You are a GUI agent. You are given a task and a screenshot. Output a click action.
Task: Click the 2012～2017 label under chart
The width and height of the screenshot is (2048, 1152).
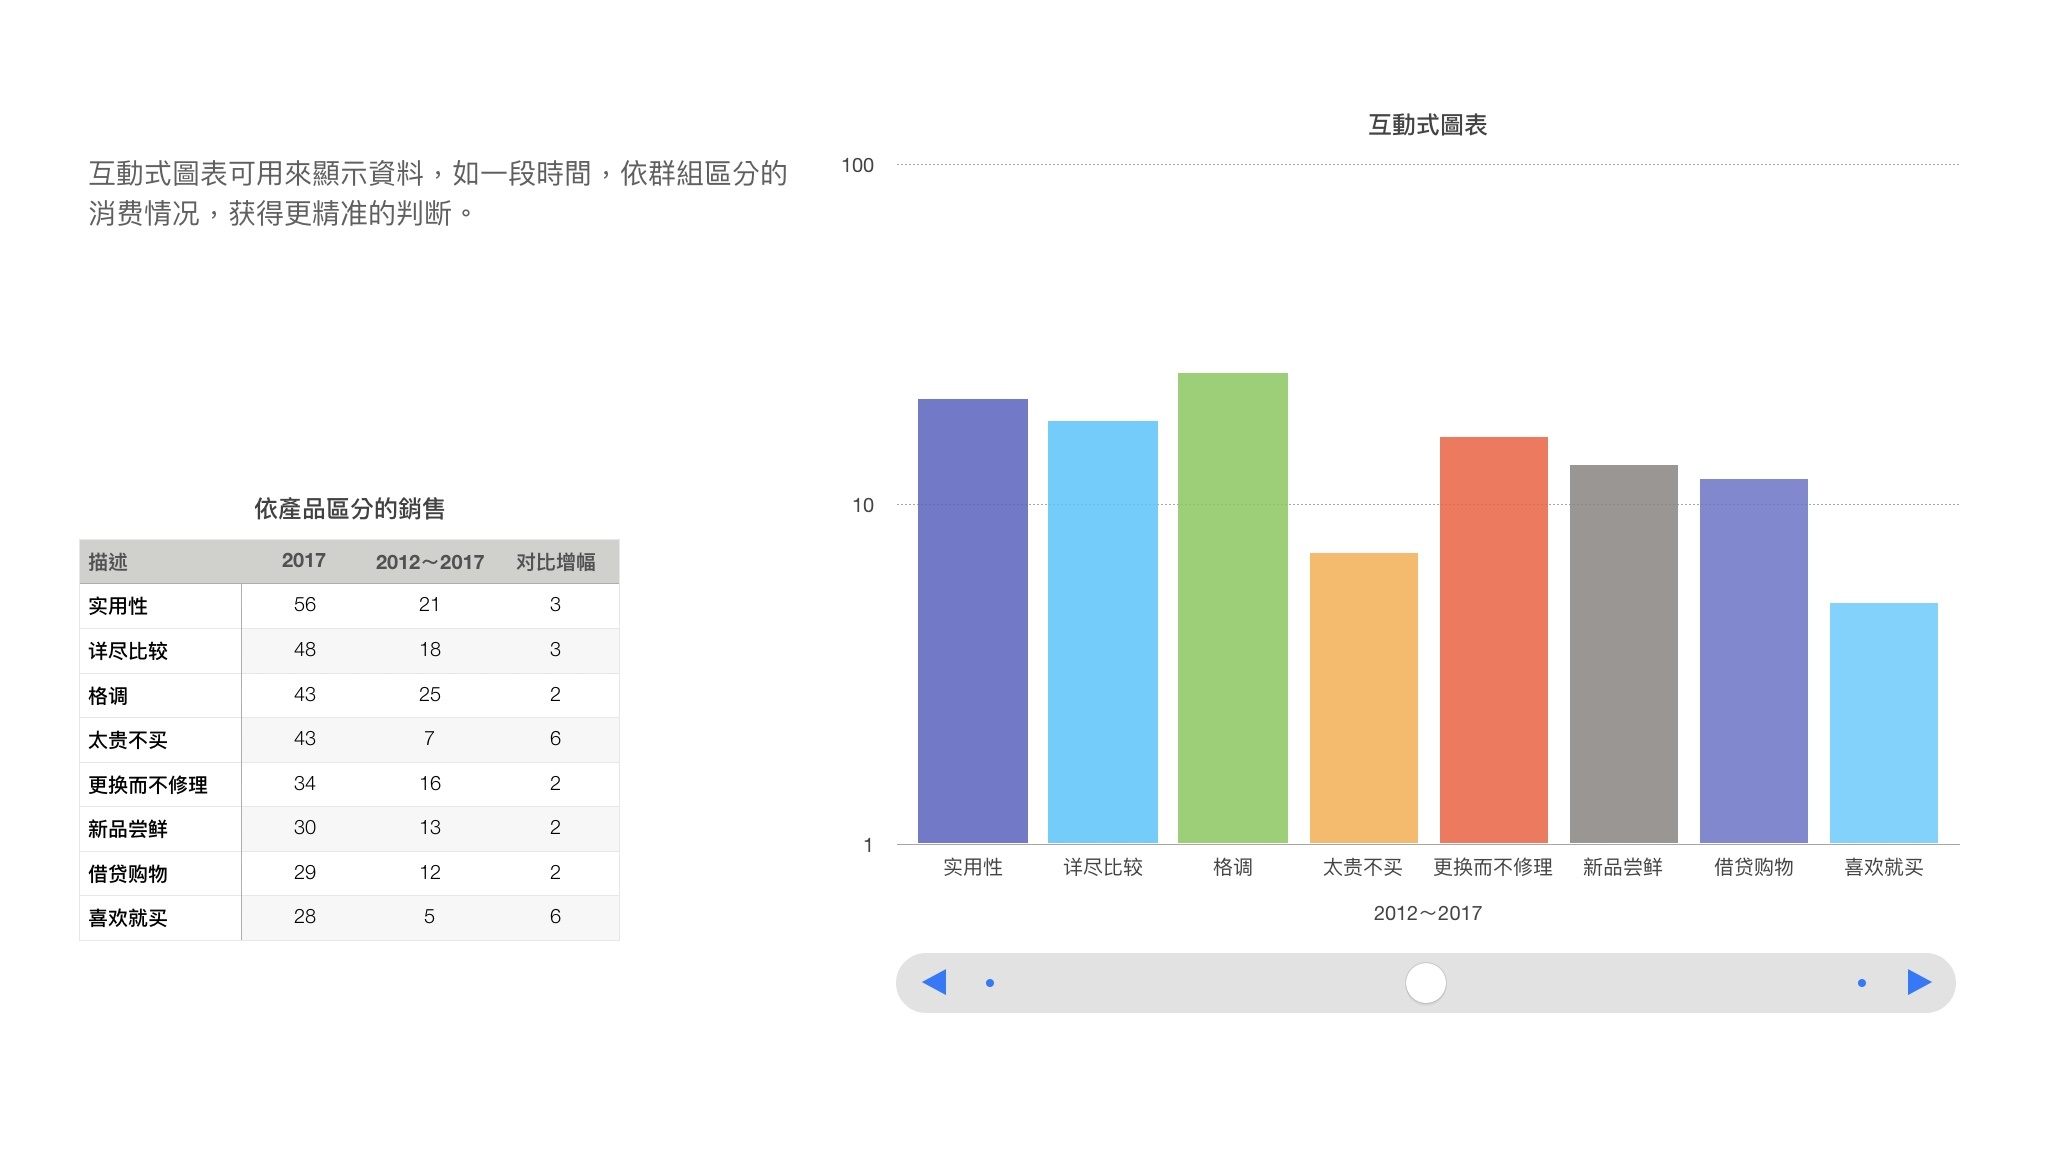coord(1427,913)
